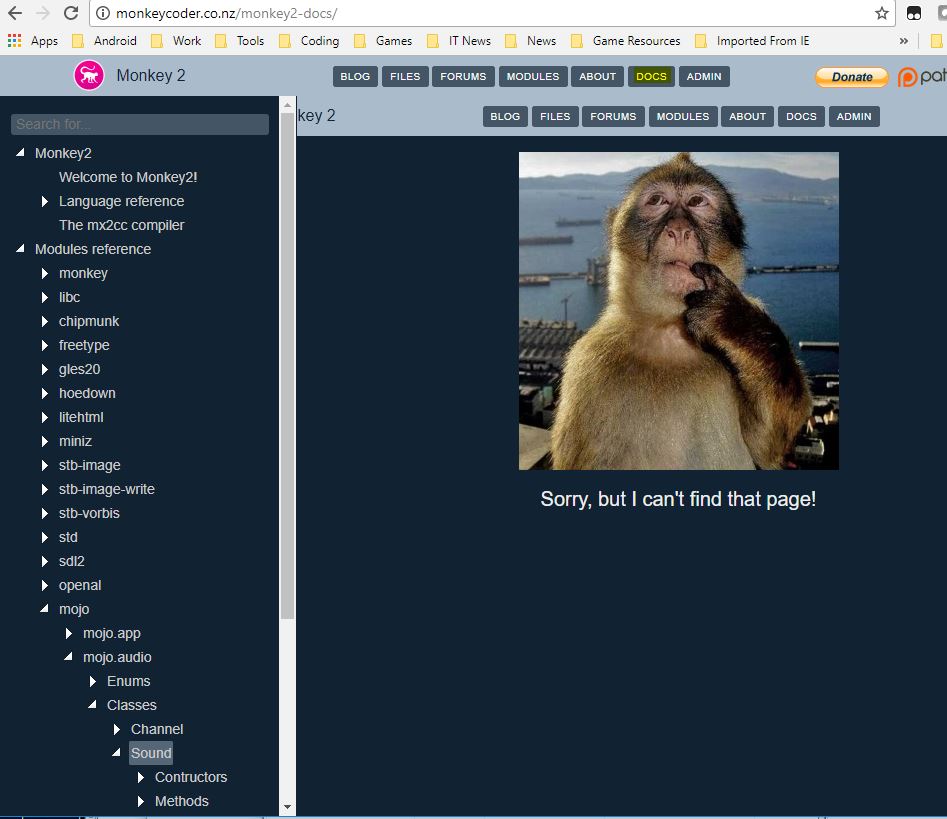Bookmark page with the star icon
947x819 pixels.
click(881, 13)
